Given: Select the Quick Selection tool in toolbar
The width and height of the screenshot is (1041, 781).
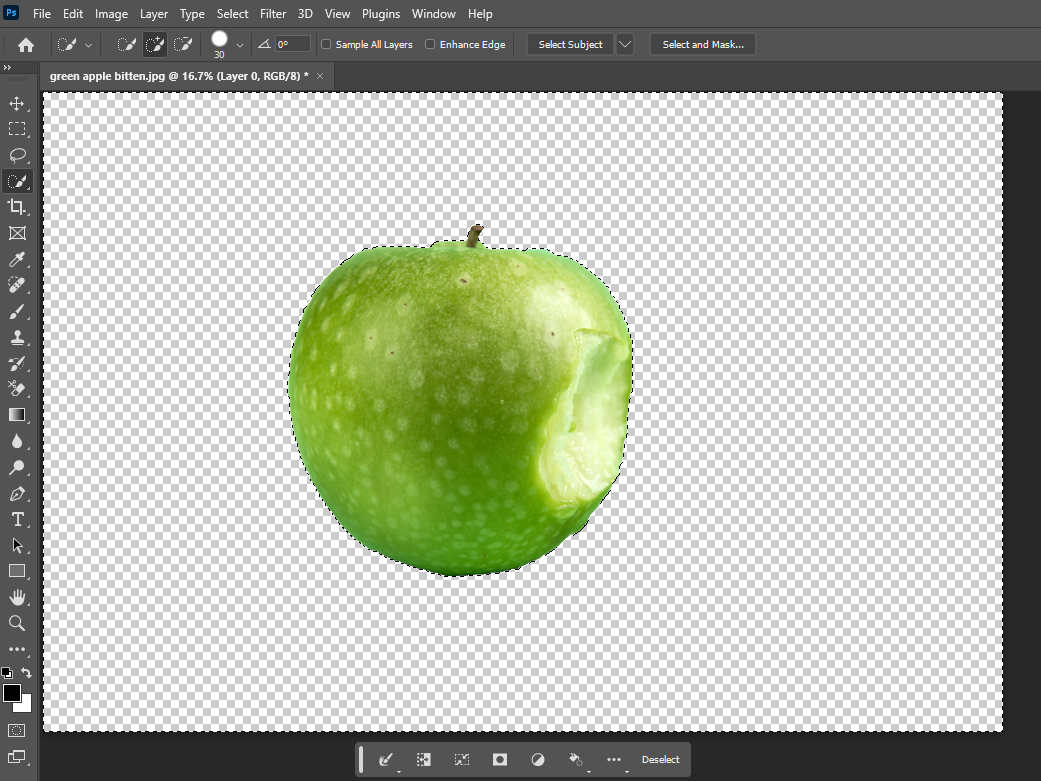Looking at the screenshot, I should 17,181.
